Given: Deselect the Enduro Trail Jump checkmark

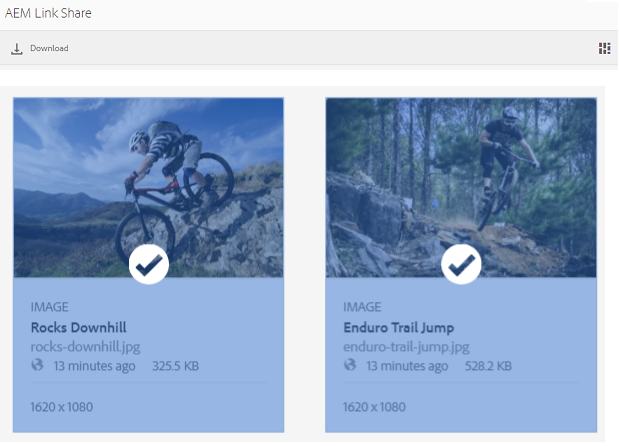Looking at the screenshot, I should (461, 264).
